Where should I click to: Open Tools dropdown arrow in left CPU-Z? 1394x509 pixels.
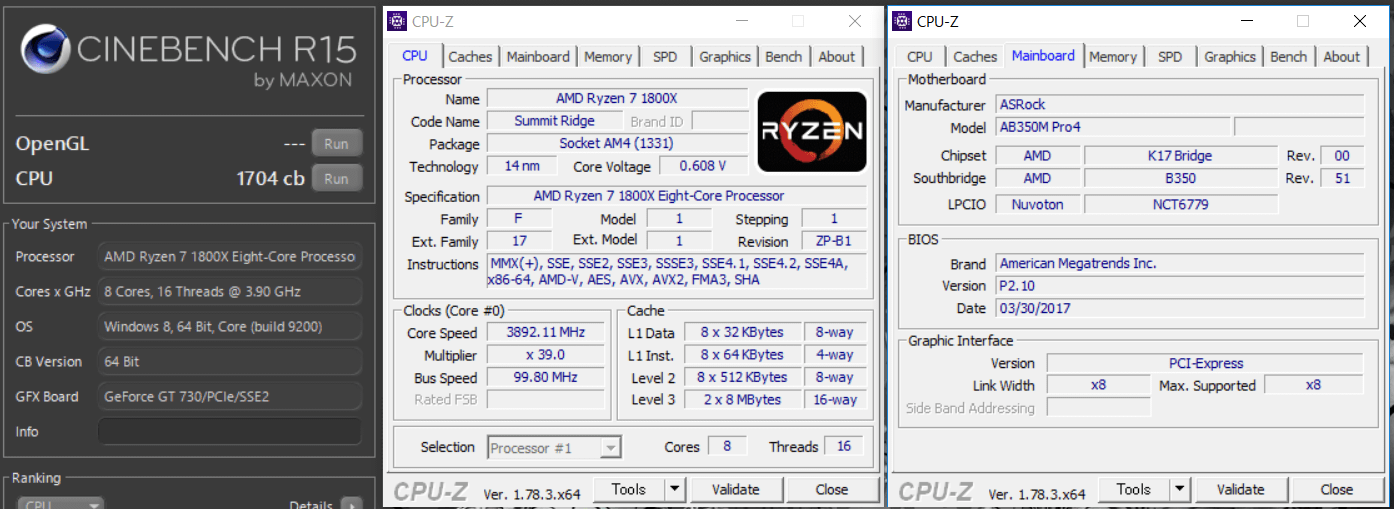674,489
